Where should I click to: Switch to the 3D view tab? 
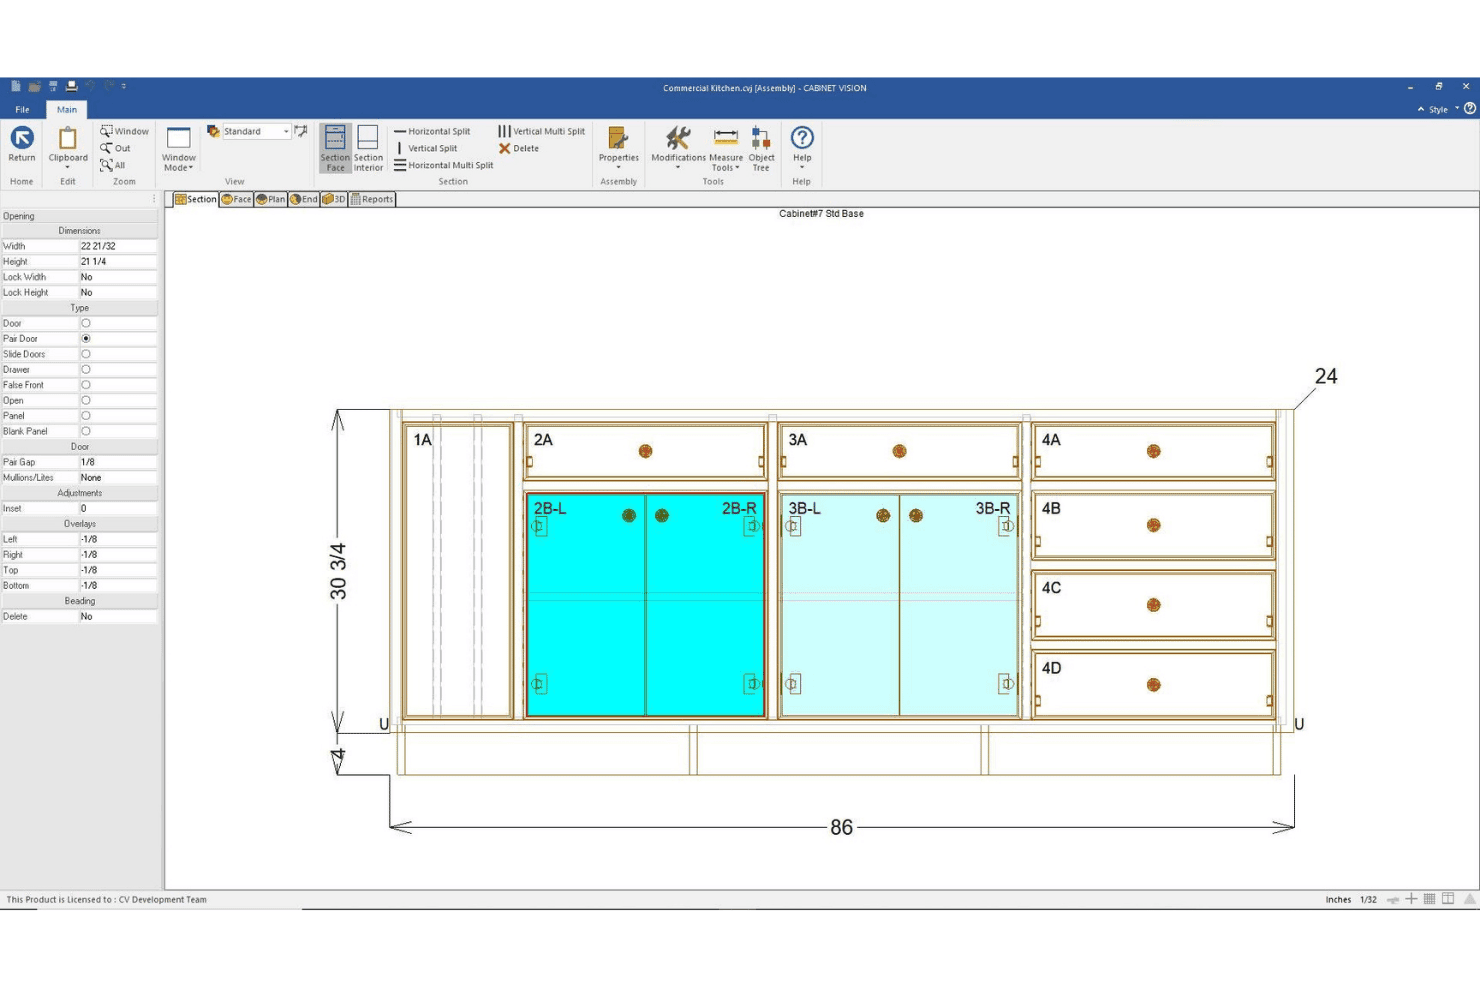(x=334, y=199)
